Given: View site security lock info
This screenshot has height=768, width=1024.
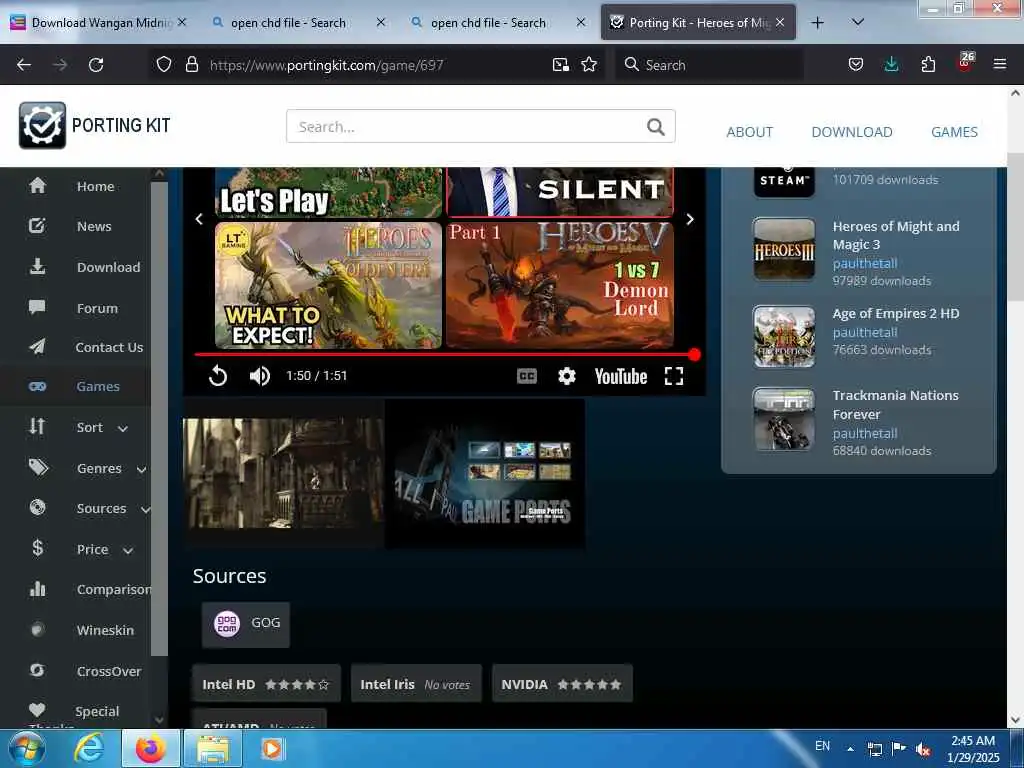Looking at the screenshot, I should click(x=191, y=65).
